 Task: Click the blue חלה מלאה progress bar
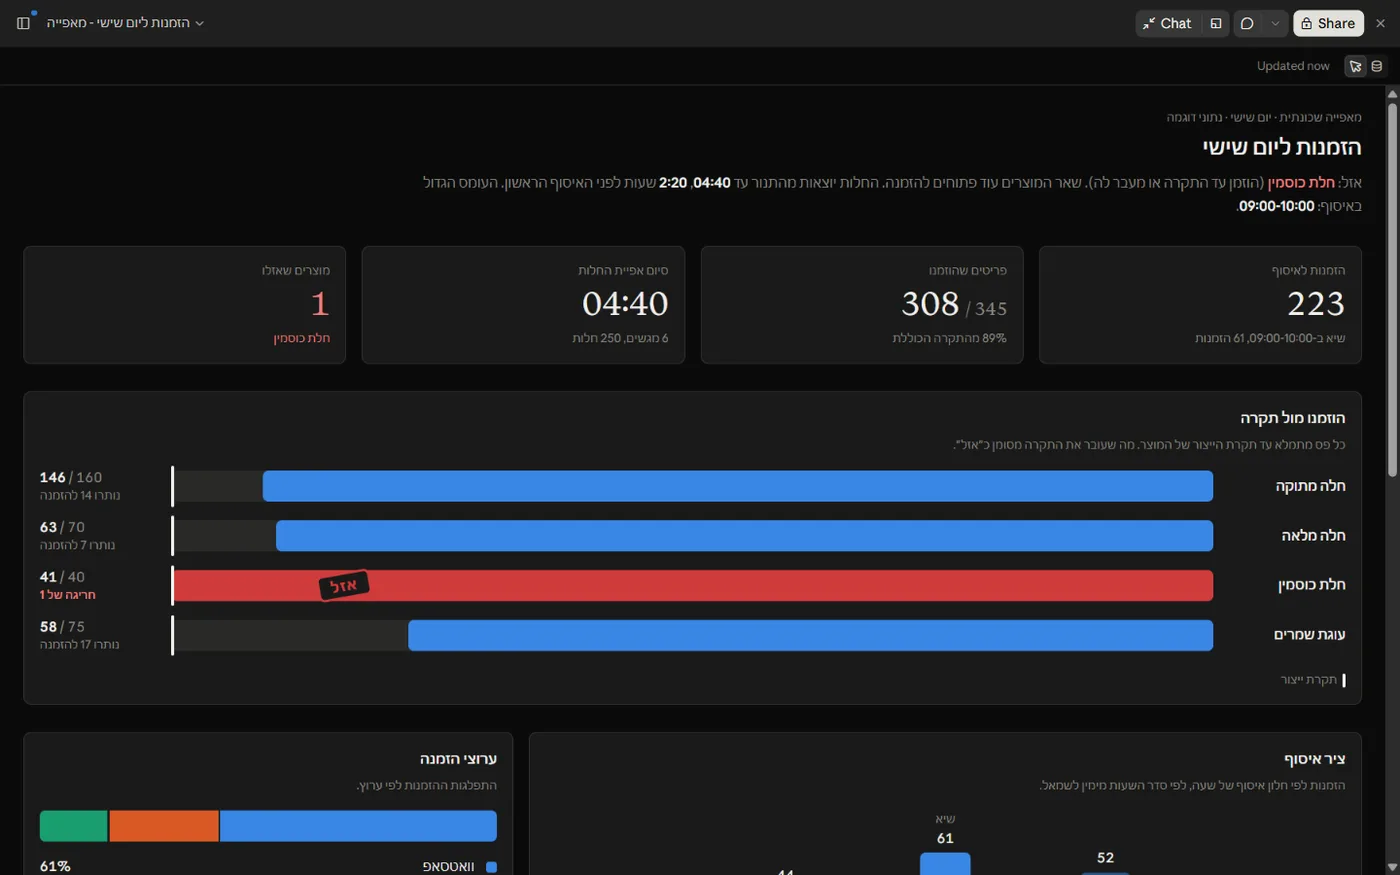click(x=744, y=536)
